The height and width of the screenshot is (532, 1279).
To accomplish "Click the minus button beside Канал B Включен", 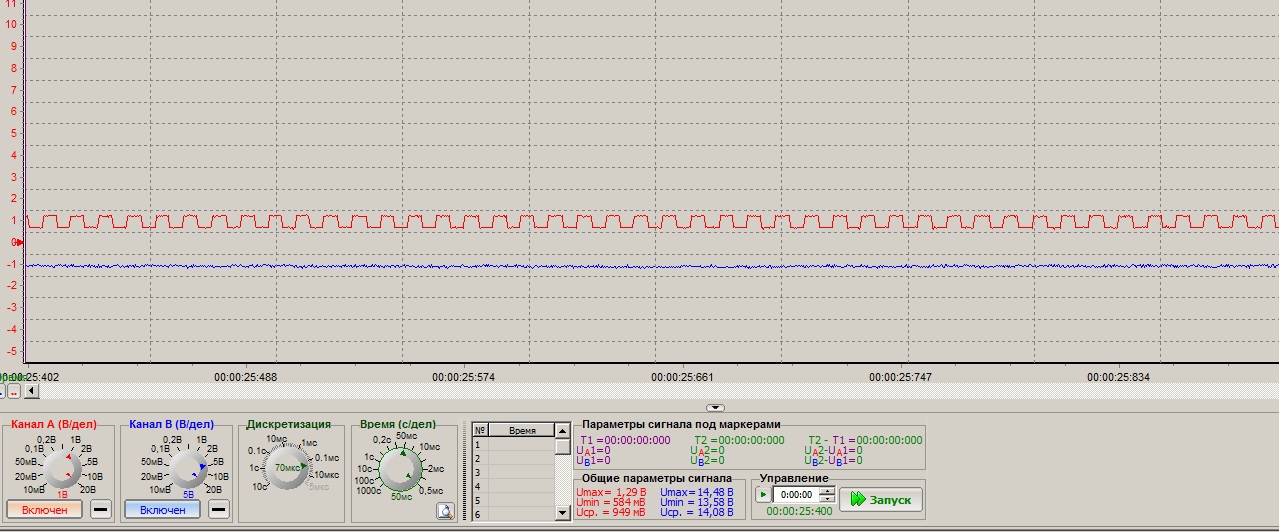I will (x=218, y=510).
